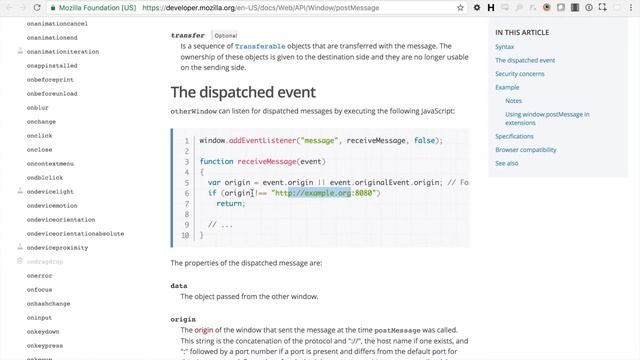Screen dimensions: 640x360
Task: Open ondeviceorientation sidebar entry
Action: pyautogui.click(x=61, y=220)
